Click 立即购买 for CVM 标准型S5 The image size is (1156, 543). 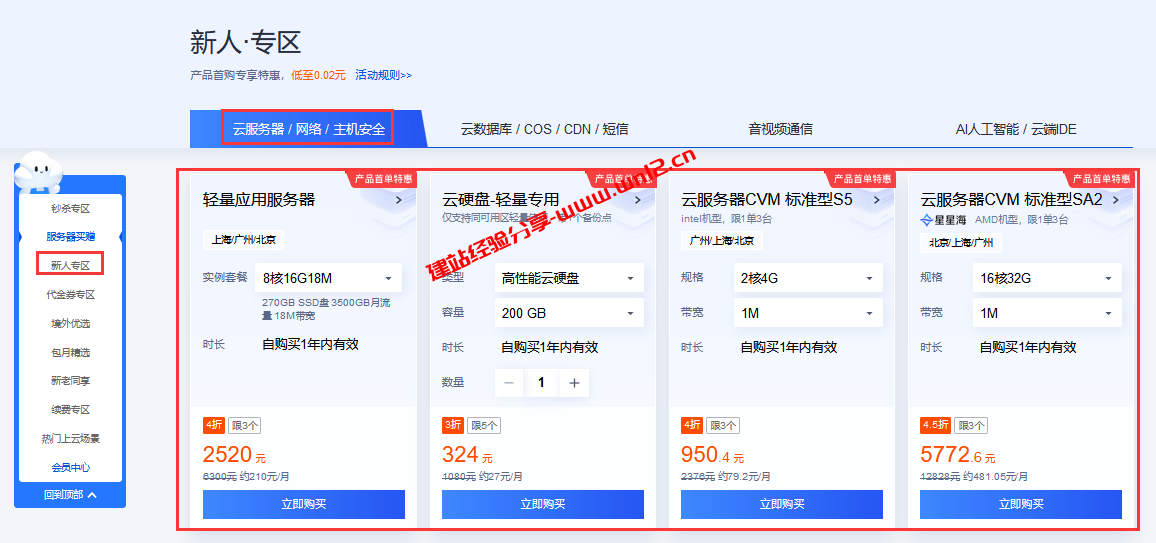click(x=781, y=504)
